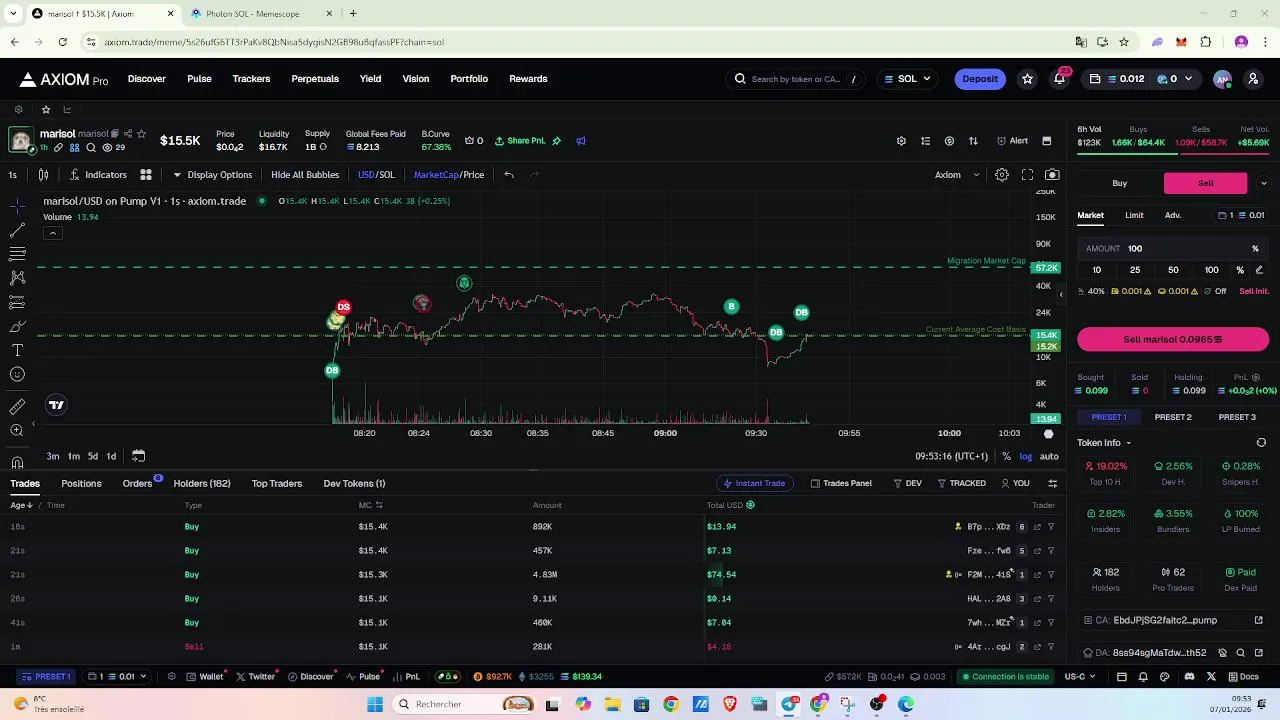
Task: Refresh the Token Info panel
Action: coord(1261,443)
